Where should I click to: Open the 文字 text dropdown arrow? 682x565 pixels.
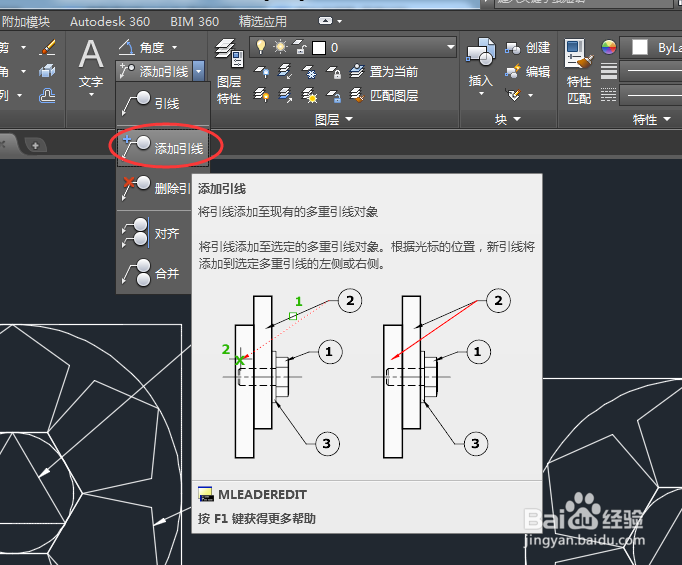(x=91, y=94)
